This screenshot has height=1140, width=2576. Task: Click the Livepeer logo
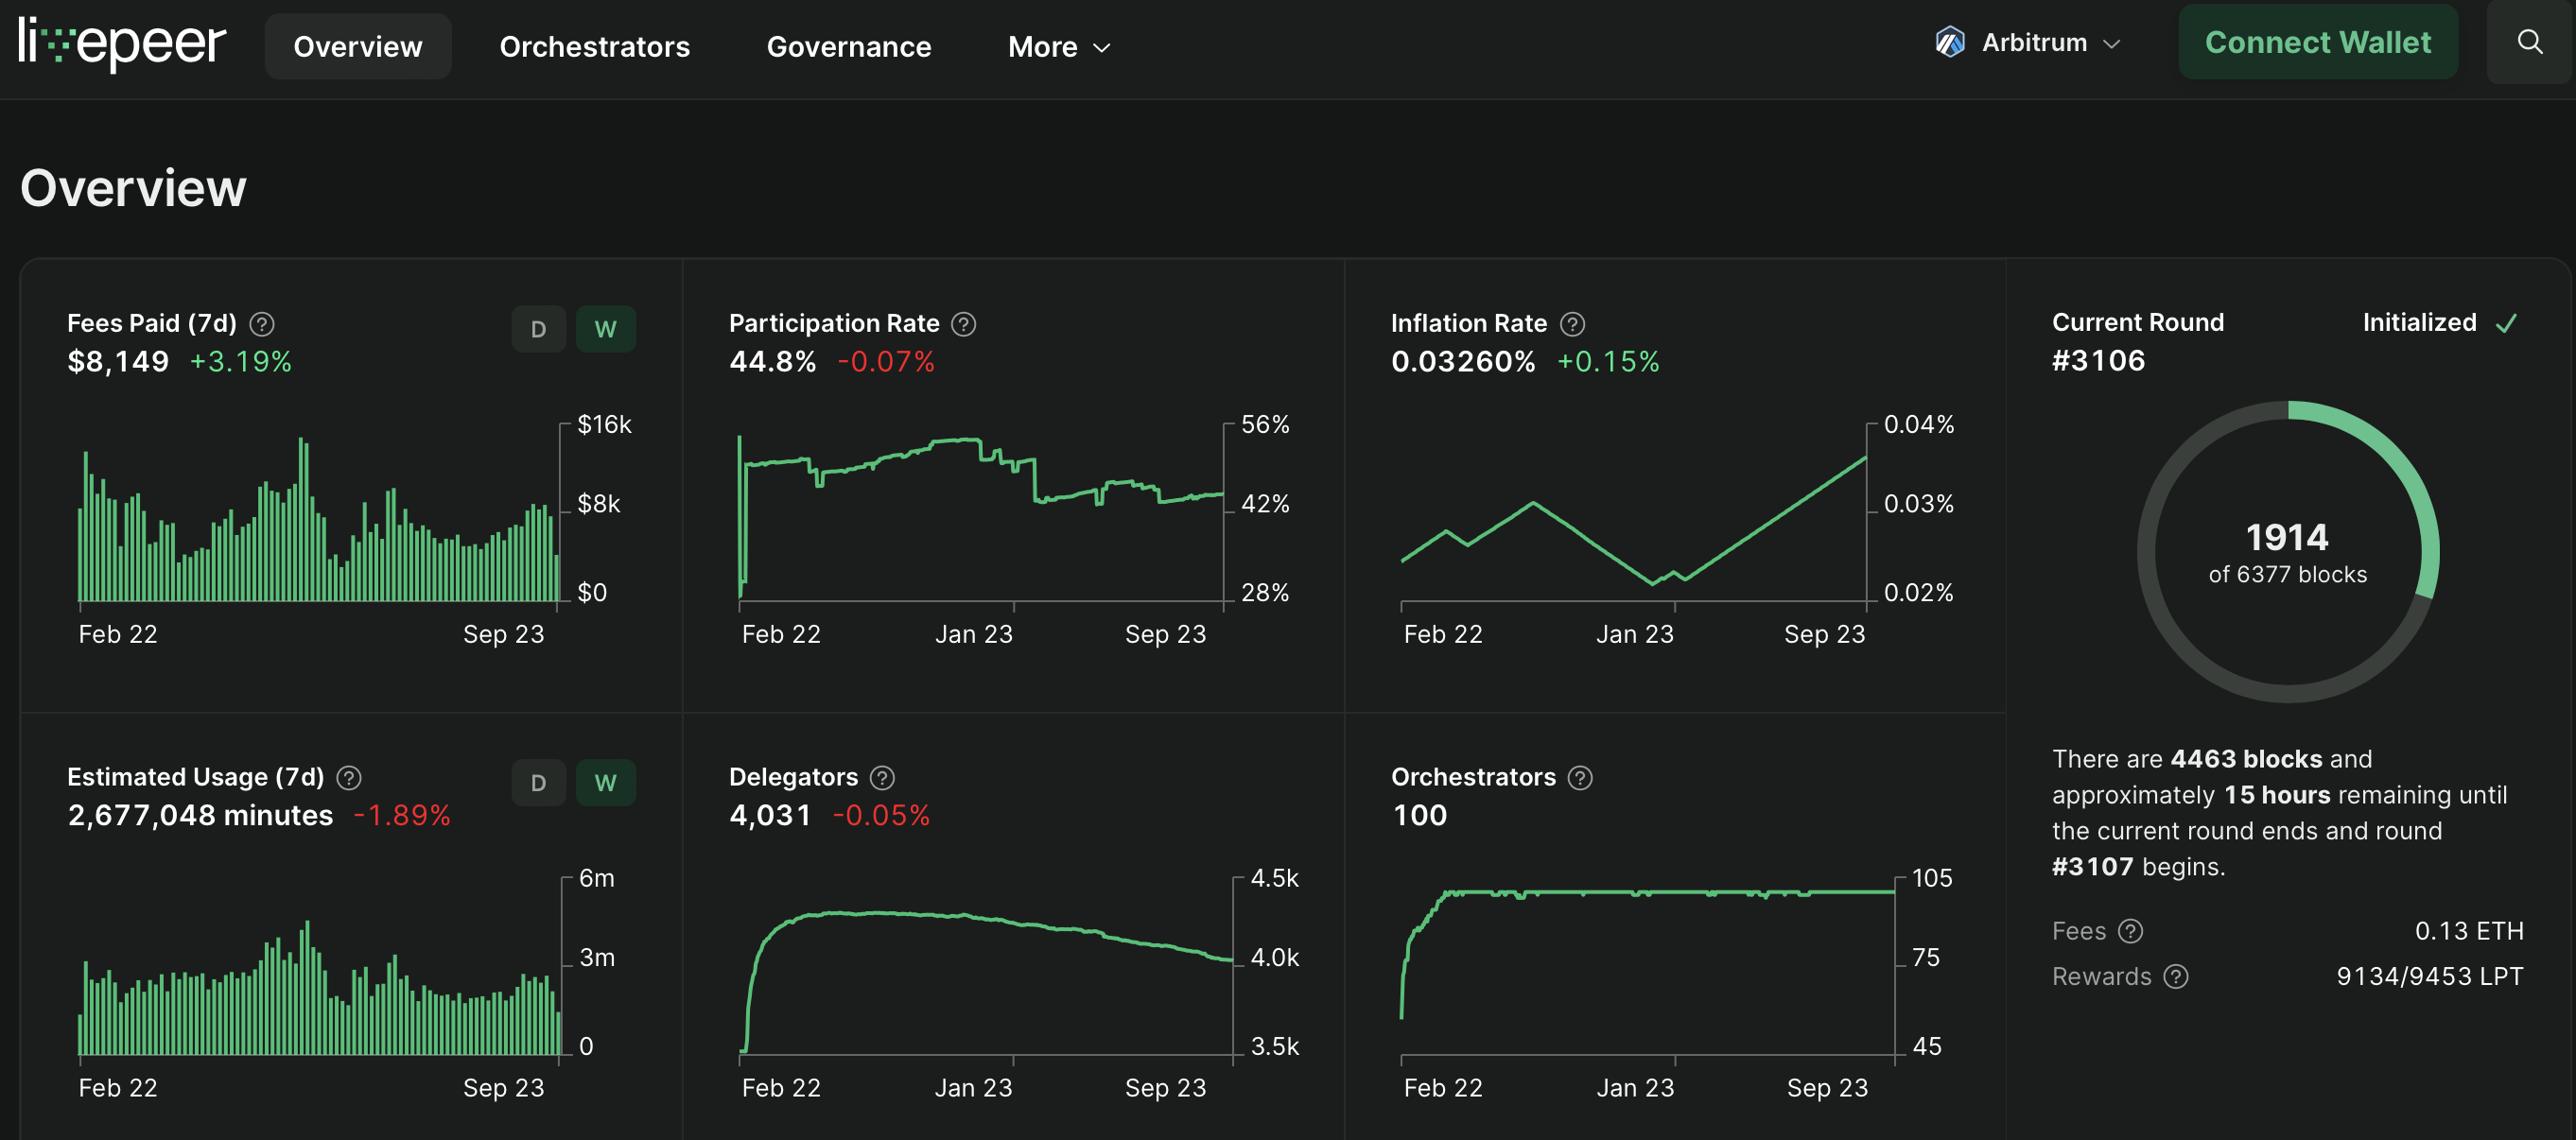click(122, 44)
